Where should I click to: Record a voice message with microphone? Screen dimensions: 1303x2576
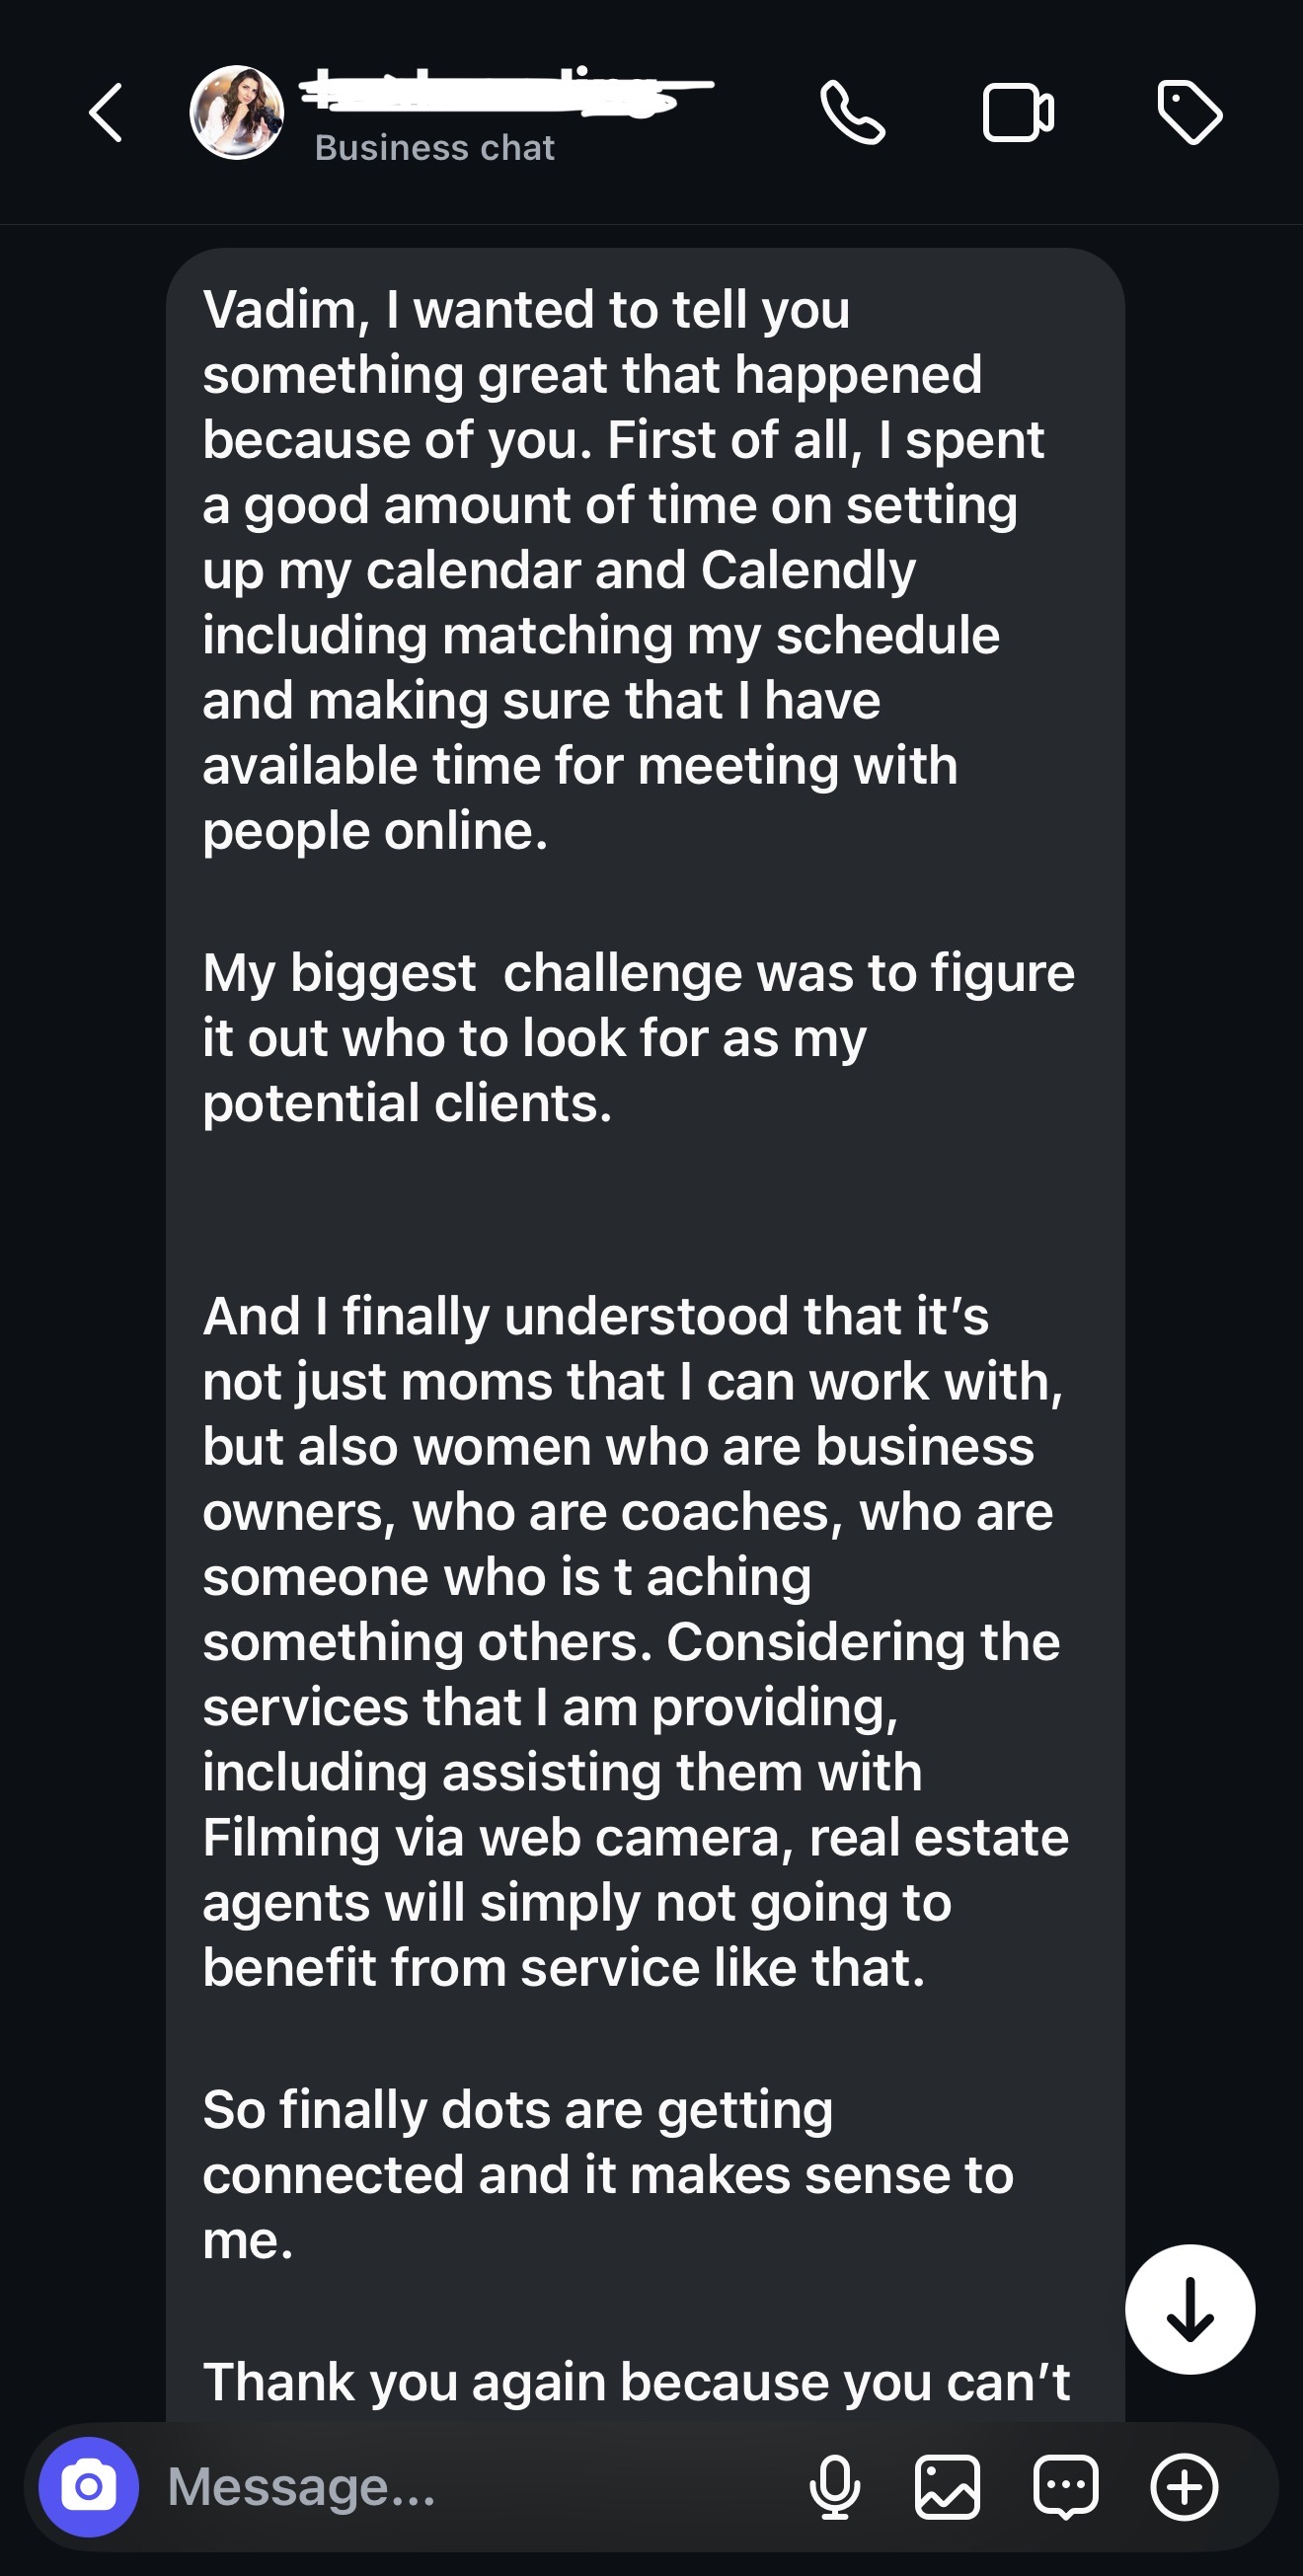[x=834, y=2486]
